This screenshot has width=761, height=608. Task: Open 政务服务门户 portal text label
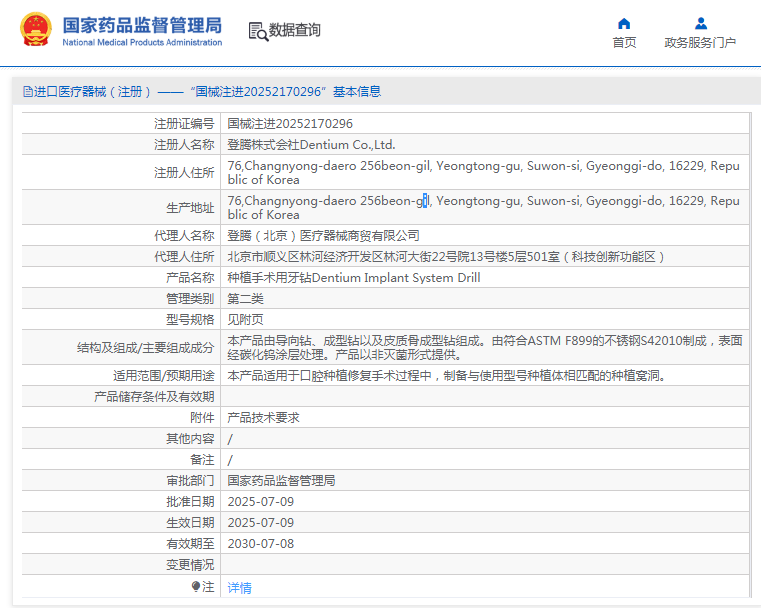coord(700,43)
